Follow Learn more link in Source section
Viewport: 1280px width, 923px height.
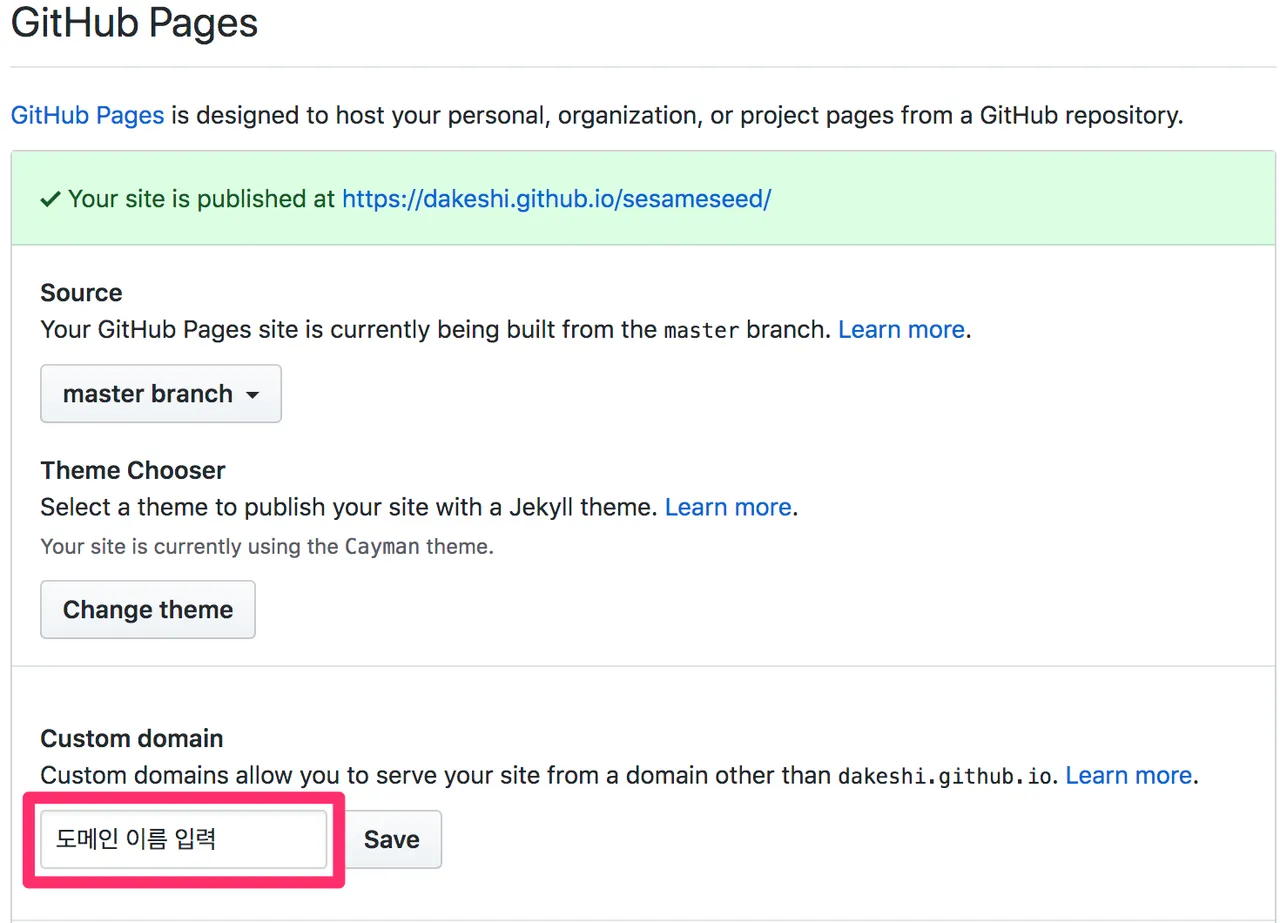click(901, 330)
